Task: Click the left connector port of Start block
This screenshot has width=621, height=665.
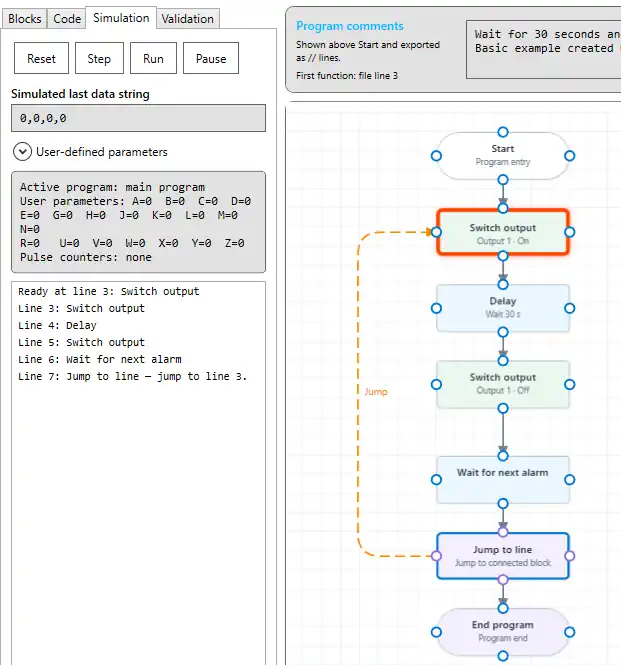Action: [436, 156]
